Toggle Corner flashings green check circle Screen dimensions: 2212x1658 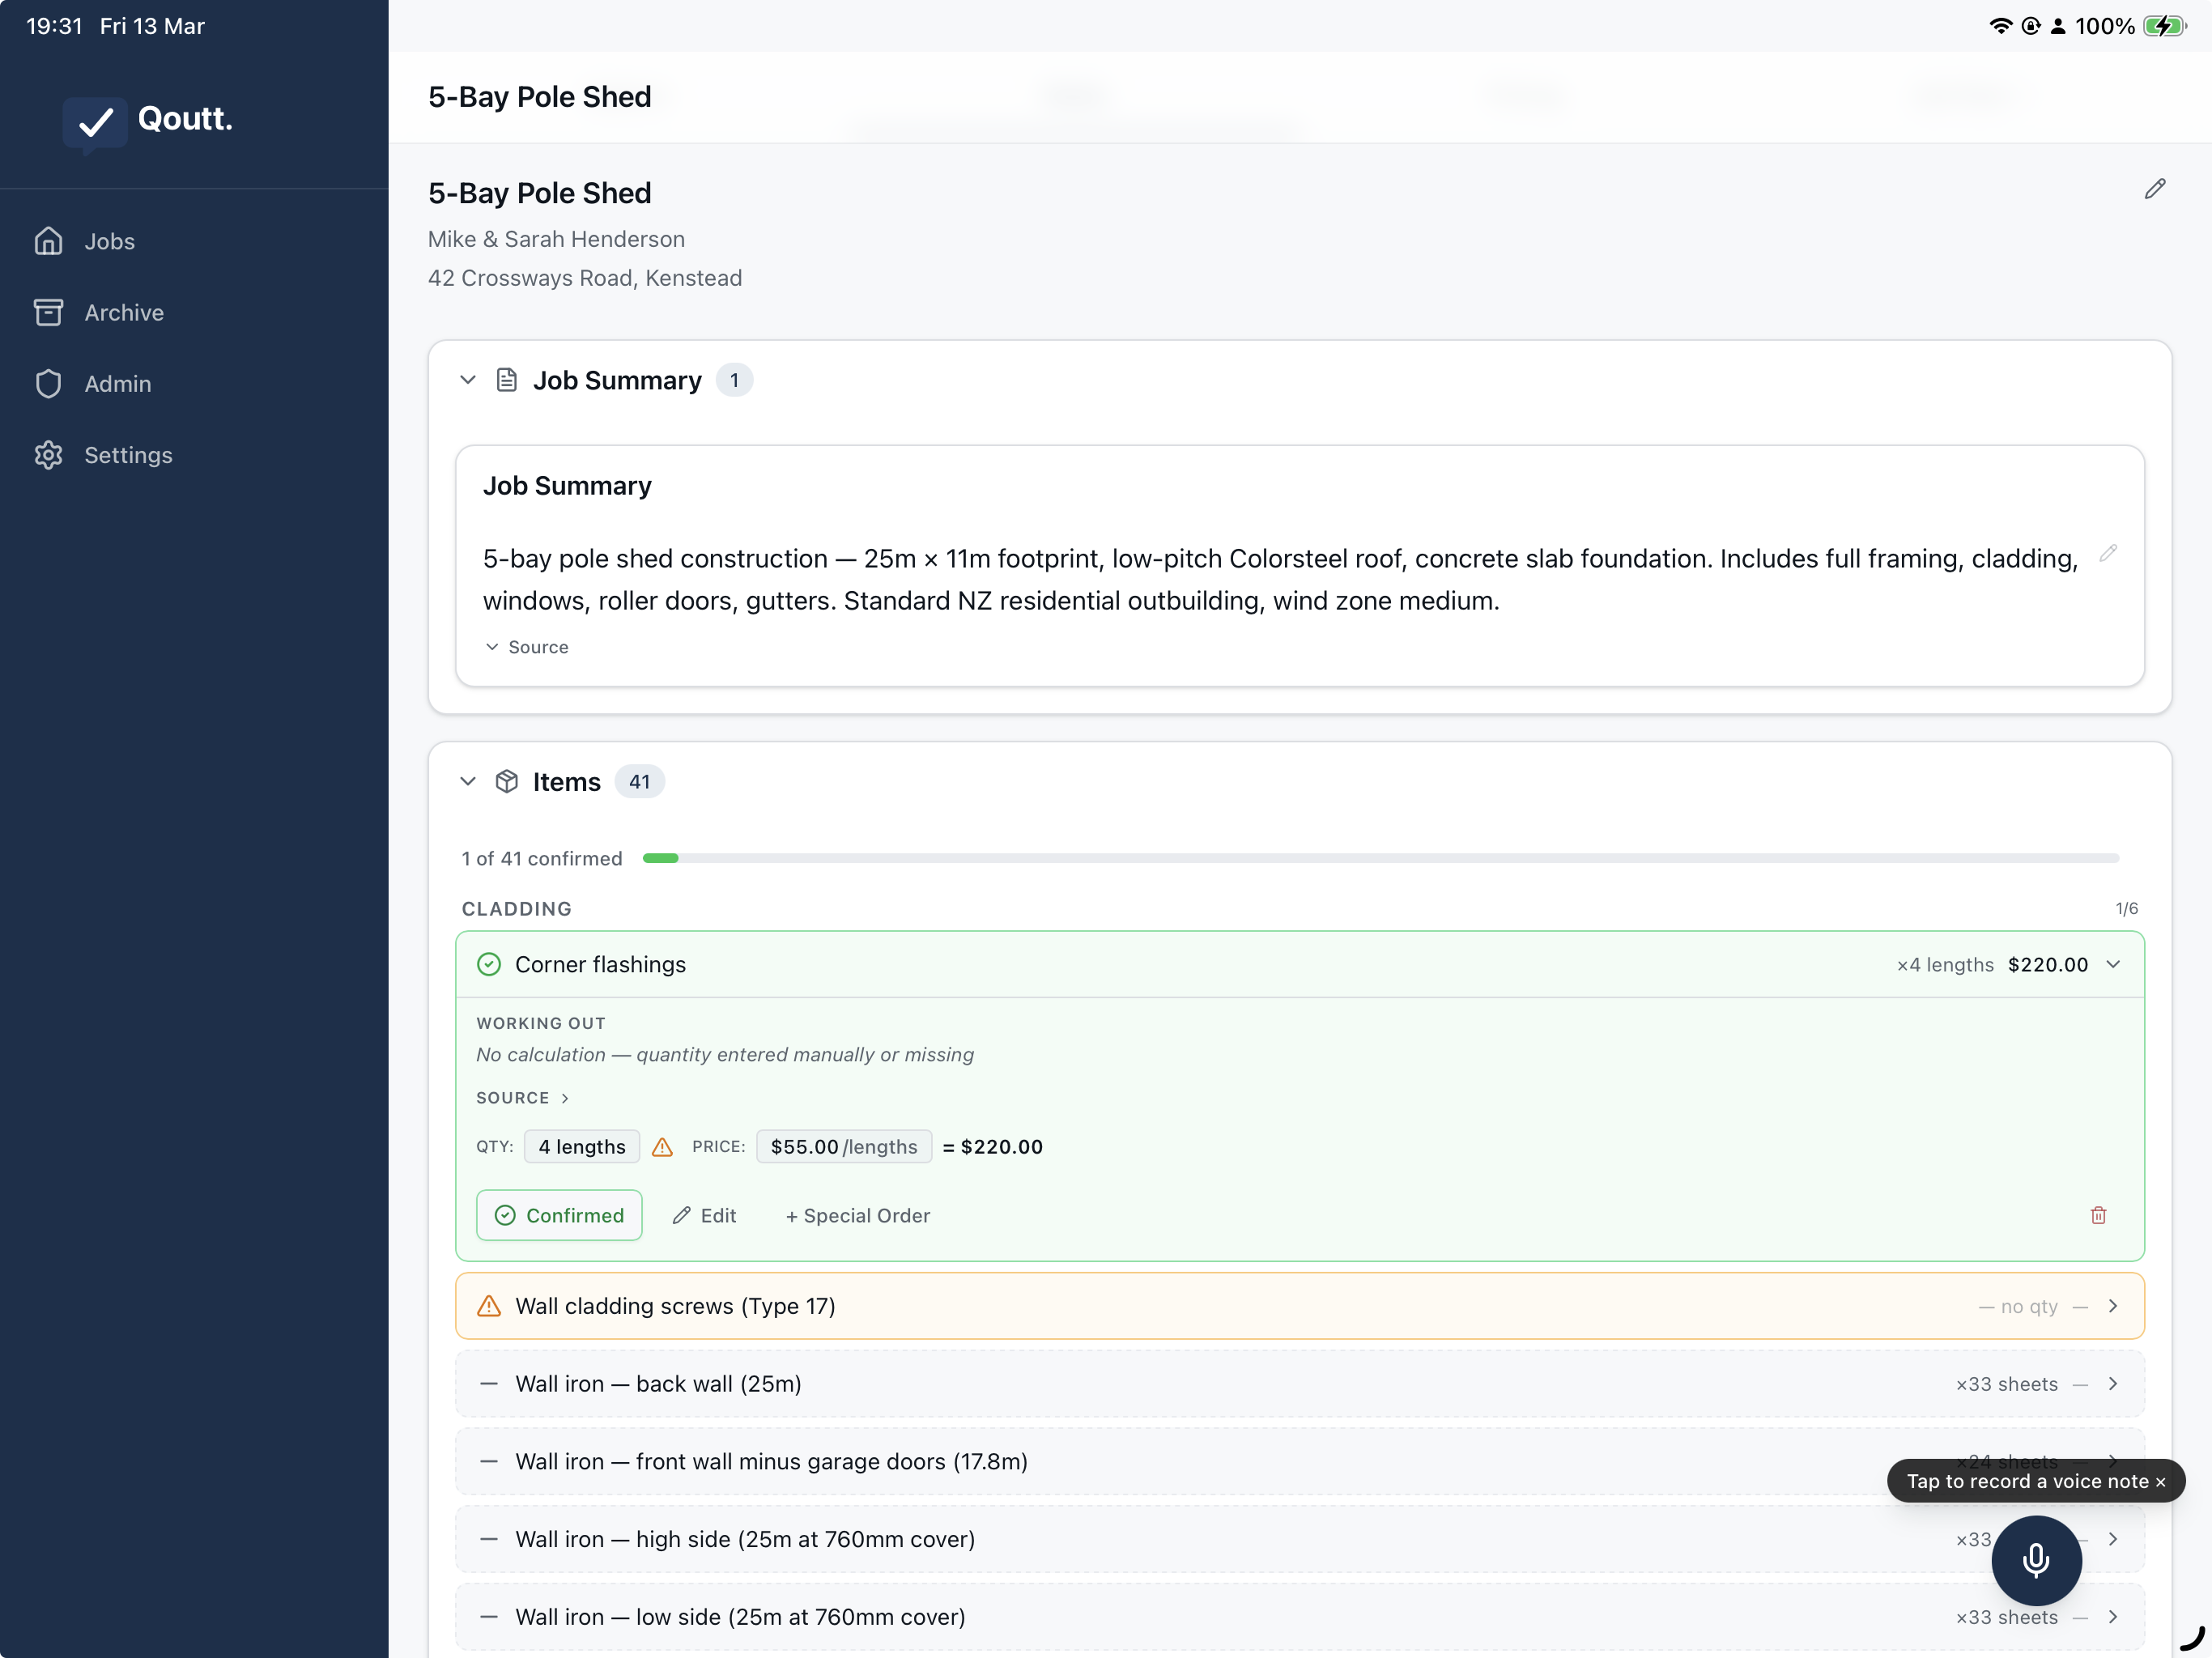click(489, 964)
